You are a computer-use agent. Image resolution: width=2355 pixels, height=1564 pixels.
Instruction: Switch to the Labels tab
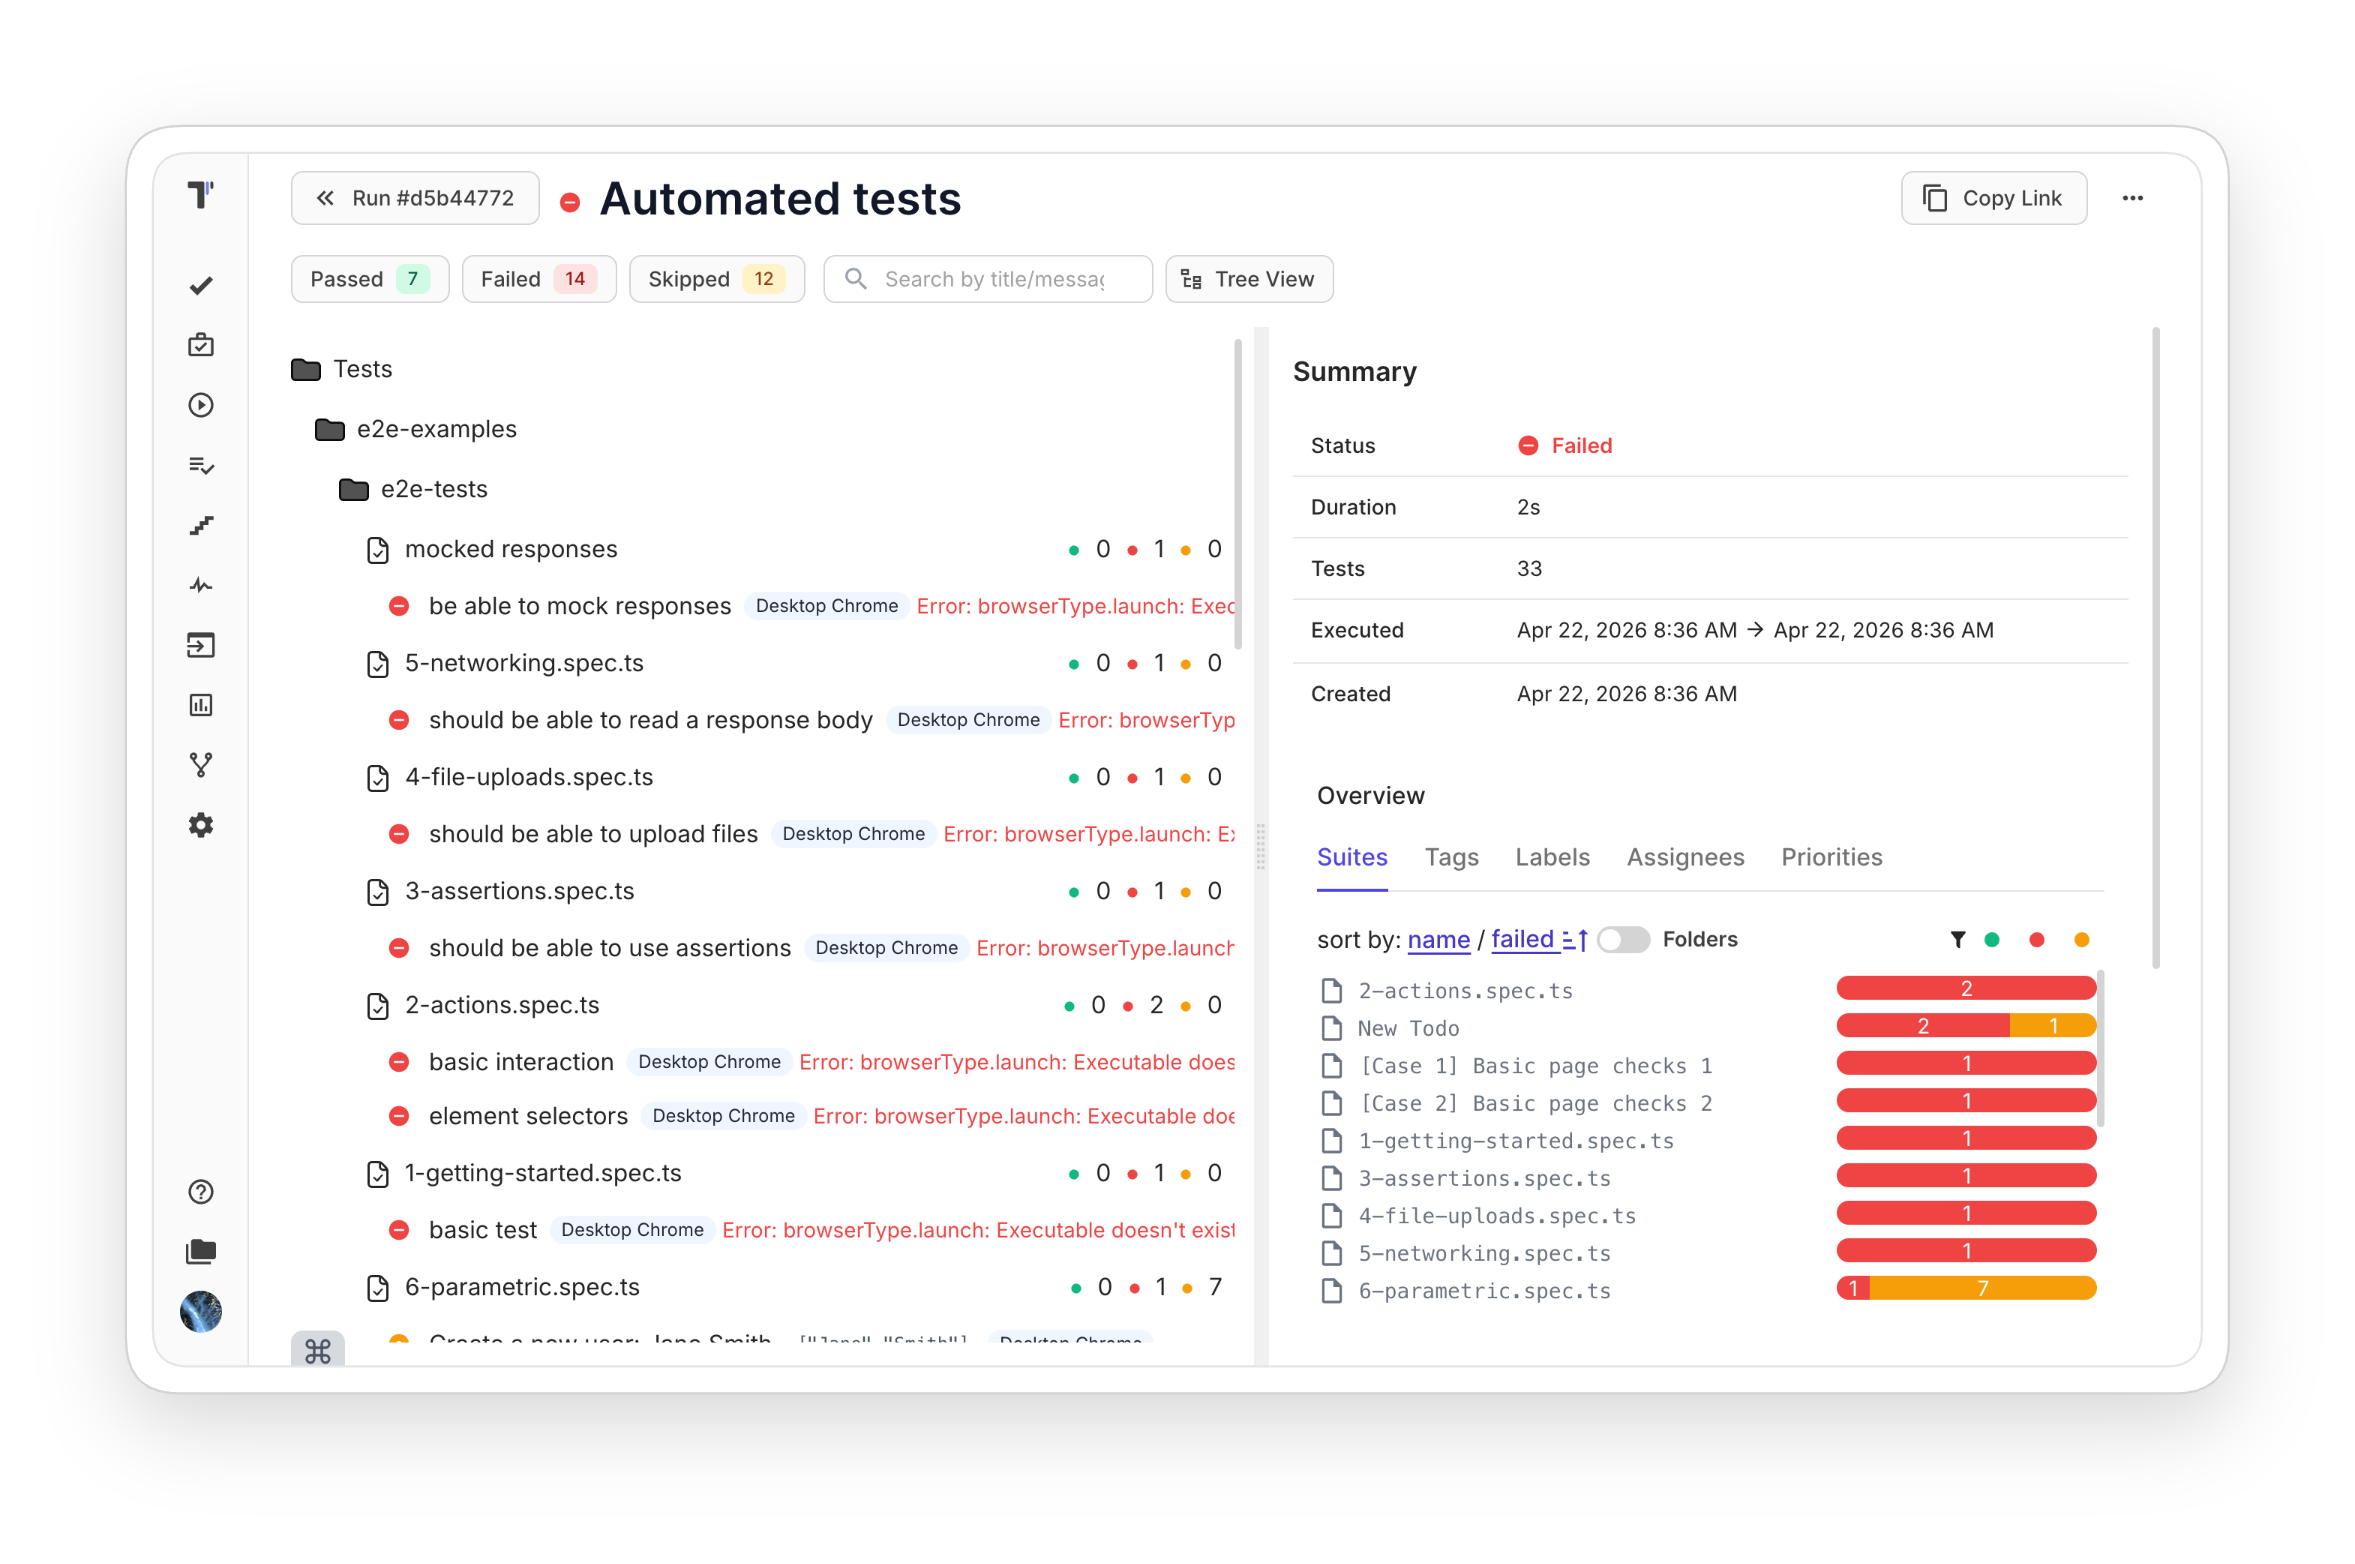(x=1551, y=857)
